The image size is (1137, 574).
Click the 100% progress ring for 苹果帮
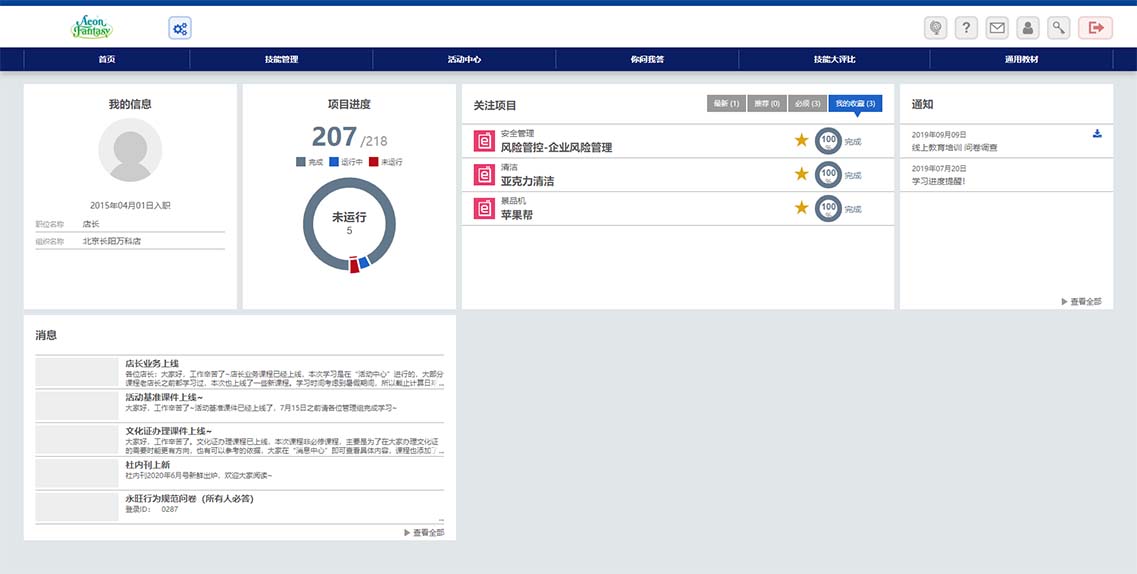tap(828, 209)
